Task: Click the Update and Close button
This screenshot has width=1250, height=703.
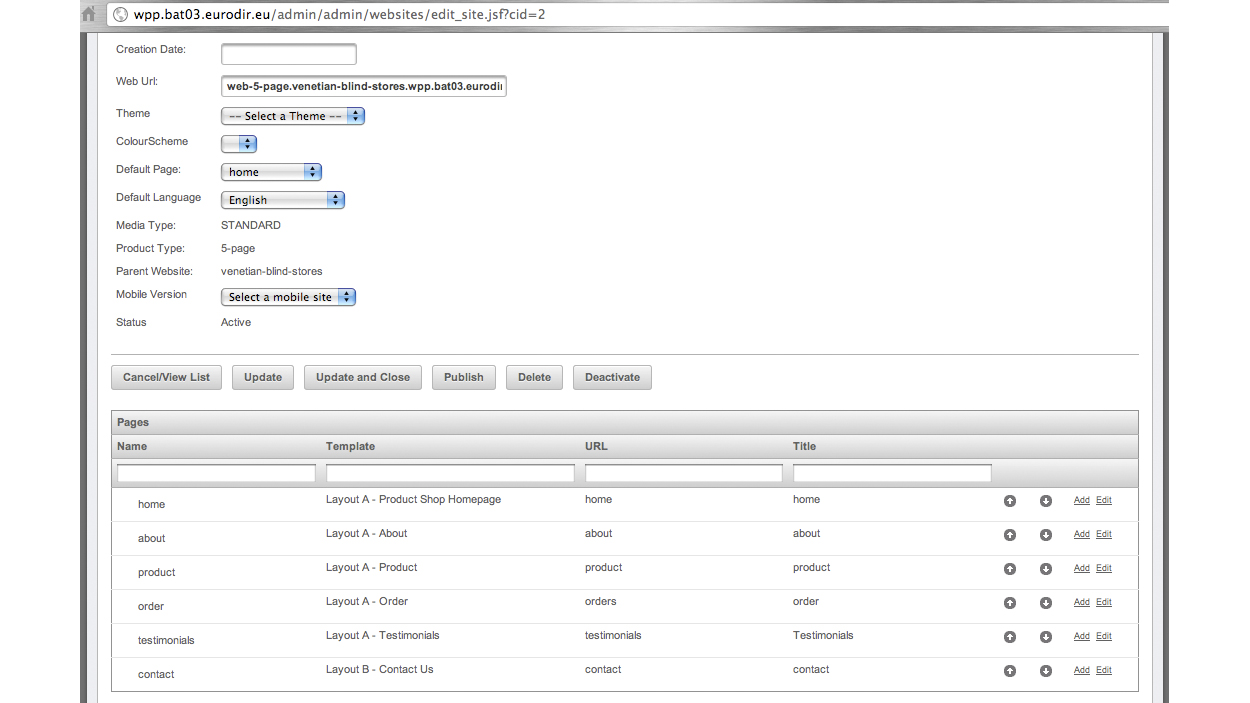Action: tap(363, 377)
